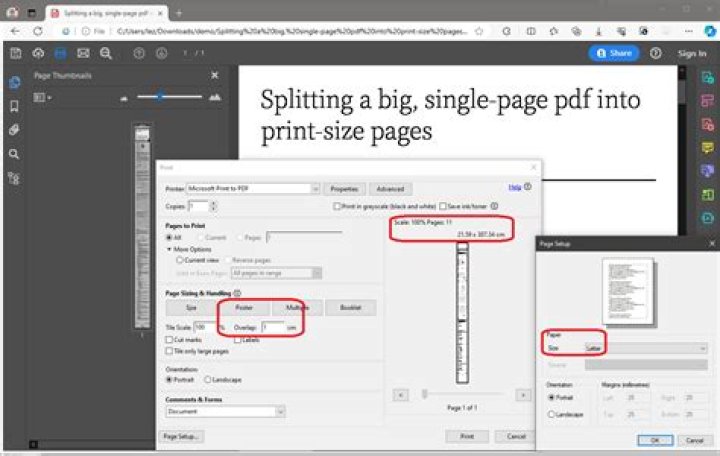The image size is (720, 456).
Task: Open Page Thumbnails from the left sidebar icon
Action: click(x=14, y=83)
